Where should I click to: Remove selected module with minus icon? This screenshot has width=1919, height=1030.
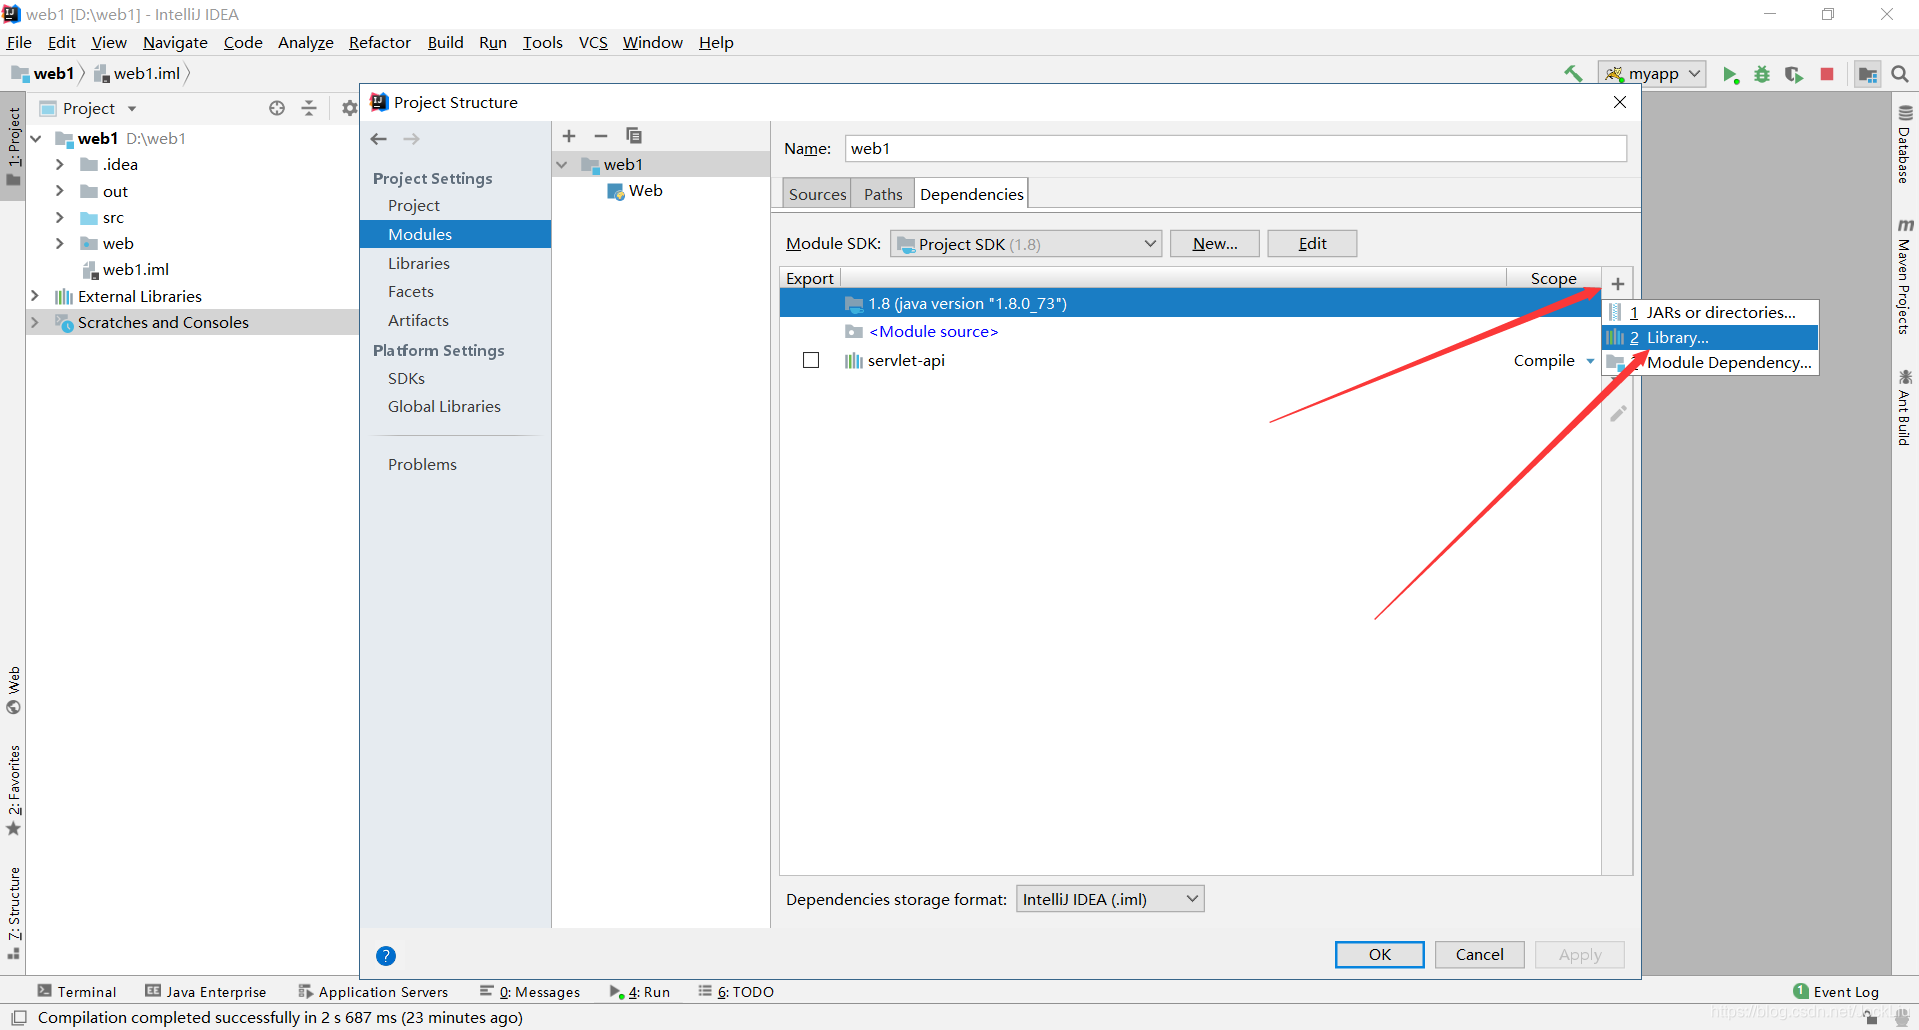(601, 136)
